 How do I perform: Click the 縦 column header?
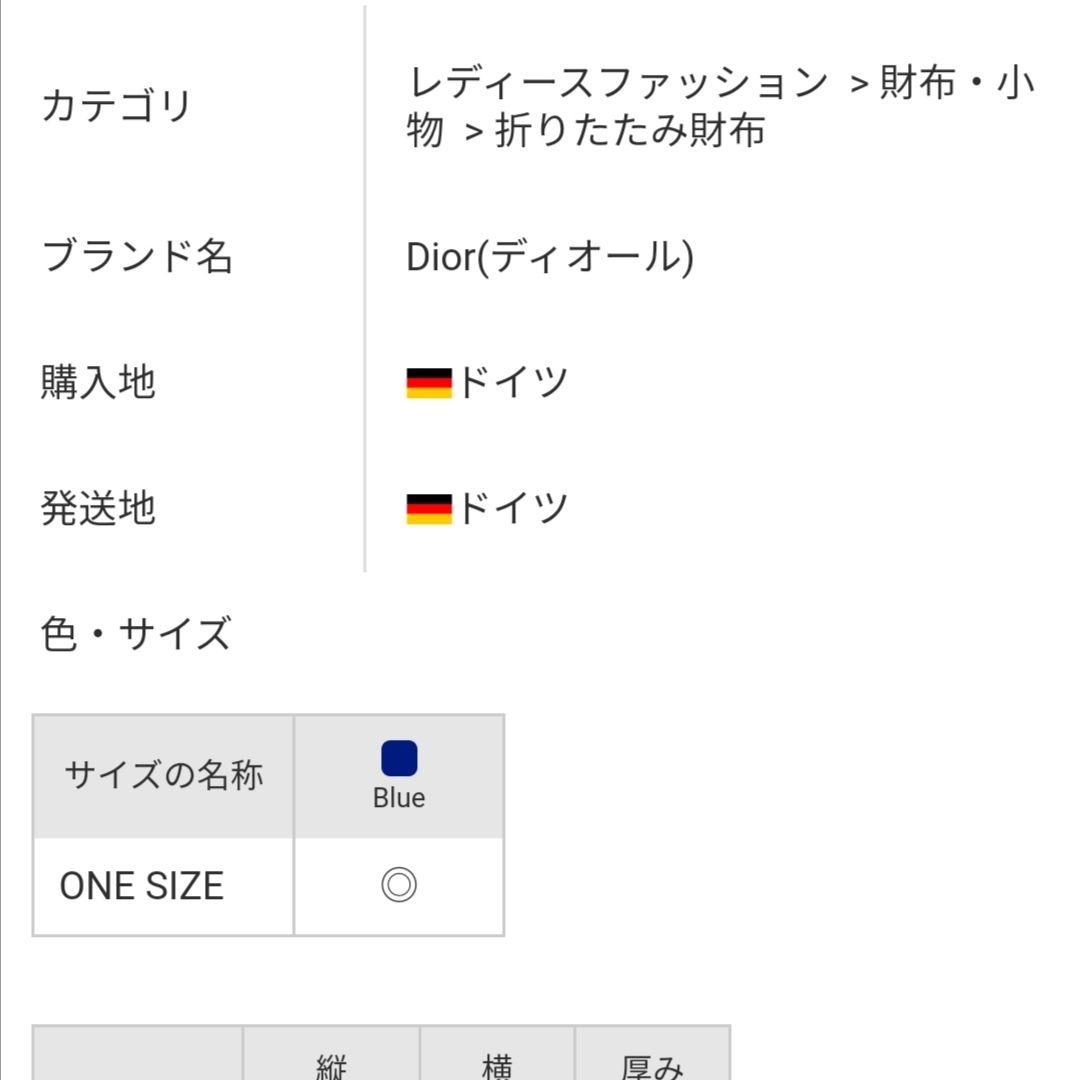click(x=331, y=1065)
